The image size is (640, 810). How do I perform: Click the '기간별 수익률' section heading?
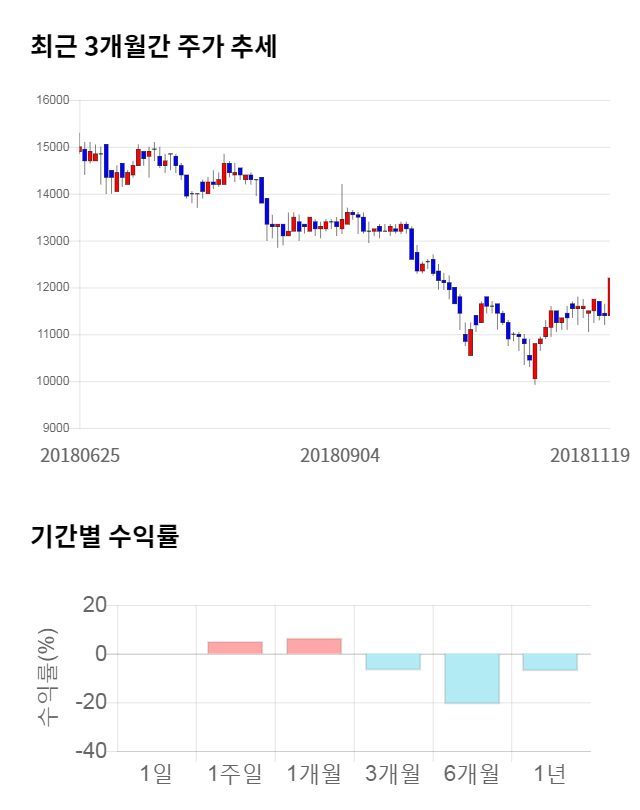[104, 536]
